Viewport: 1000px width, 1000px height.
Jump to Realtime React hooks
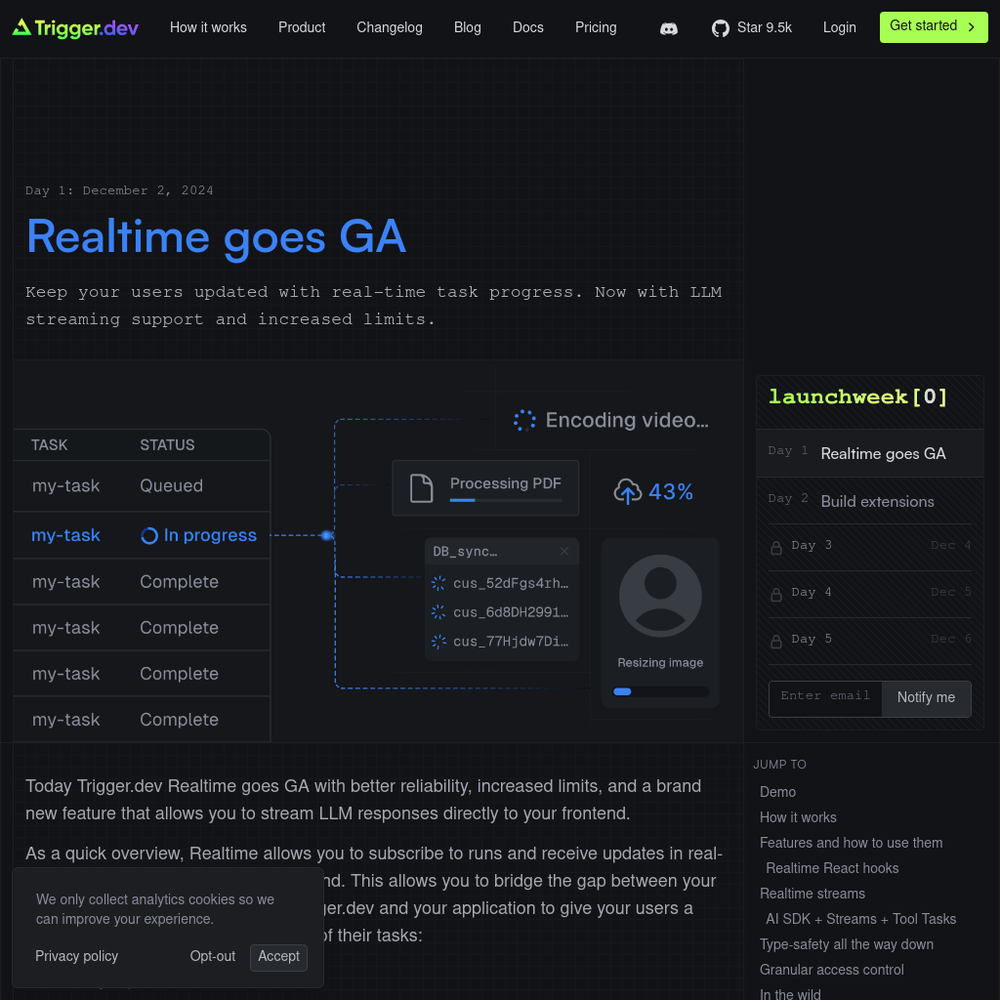832,869
